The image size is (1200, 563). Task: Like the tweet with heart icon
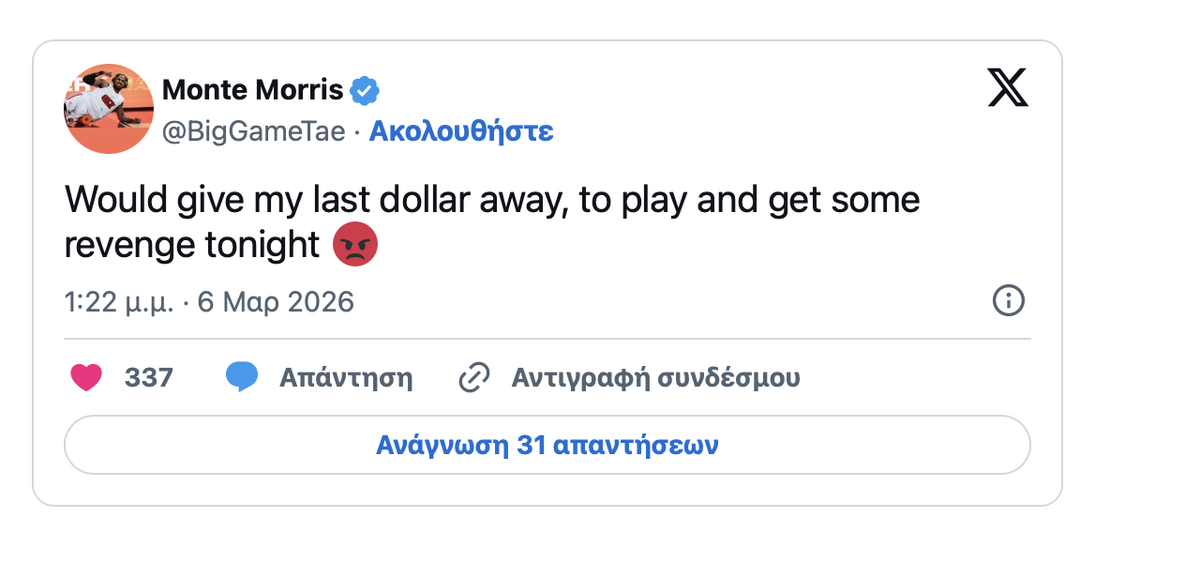point(87,378)
